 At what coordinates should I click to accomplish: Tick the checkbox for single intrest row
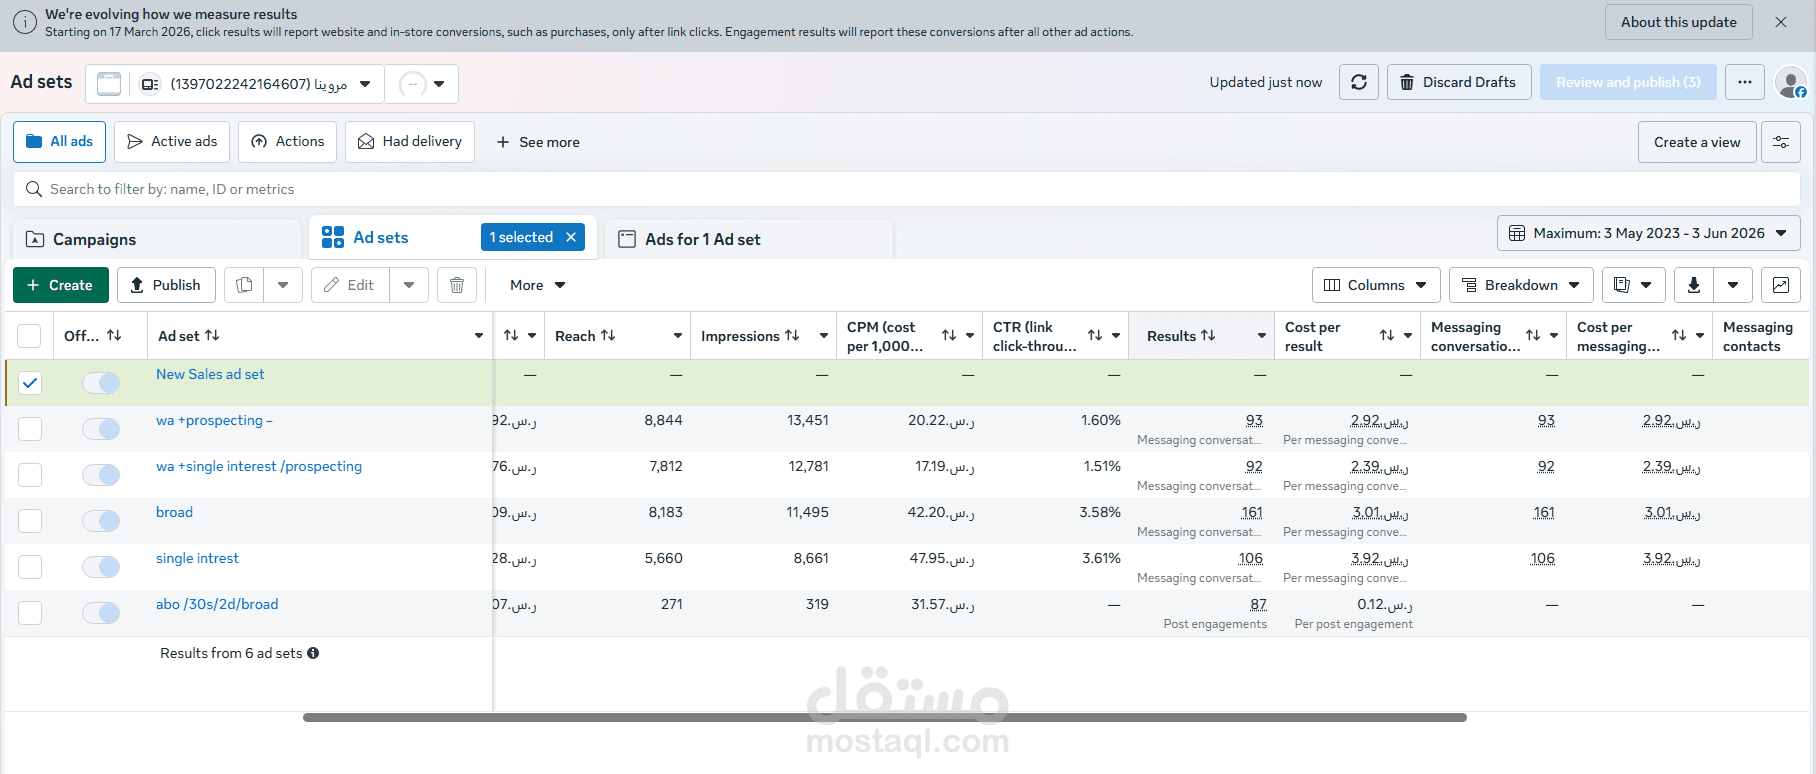click(30, 567)
